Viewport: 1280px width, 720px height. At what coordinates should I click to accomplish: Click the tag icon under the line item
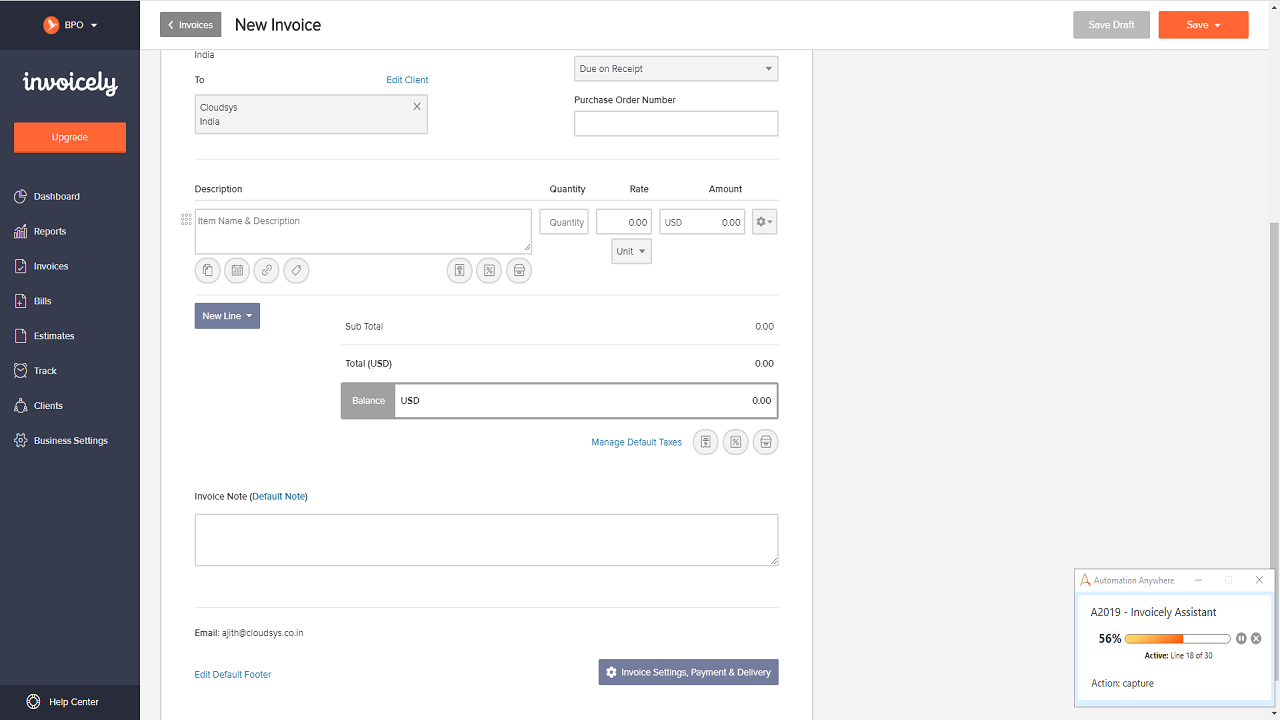[296, 270]
